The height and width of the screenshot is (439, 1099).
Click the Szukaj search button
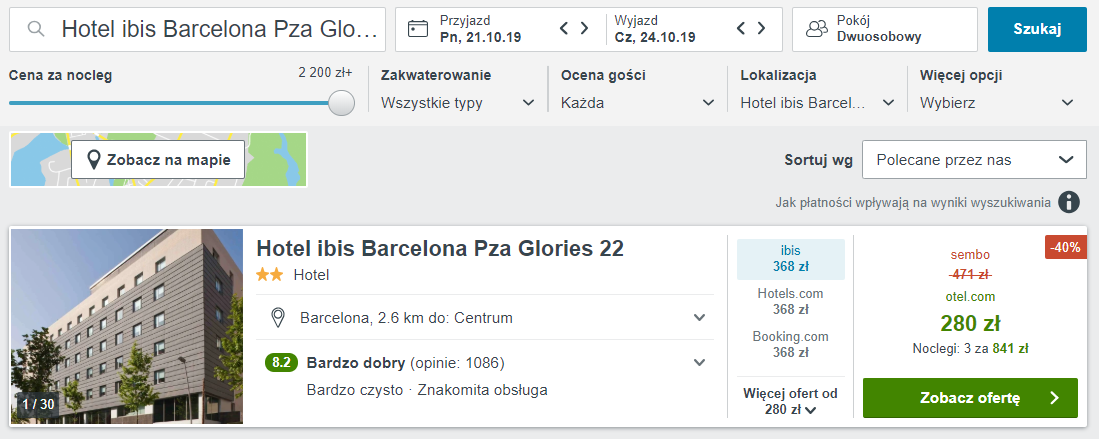tap(1037, 29)
